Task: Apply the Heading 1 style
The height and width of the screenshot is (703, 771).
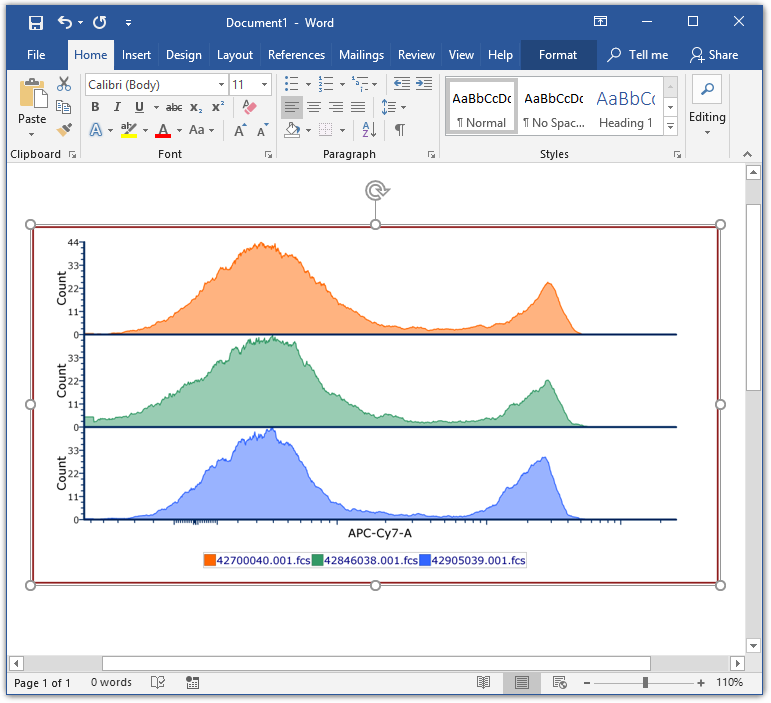Action: tap(625, 108)
